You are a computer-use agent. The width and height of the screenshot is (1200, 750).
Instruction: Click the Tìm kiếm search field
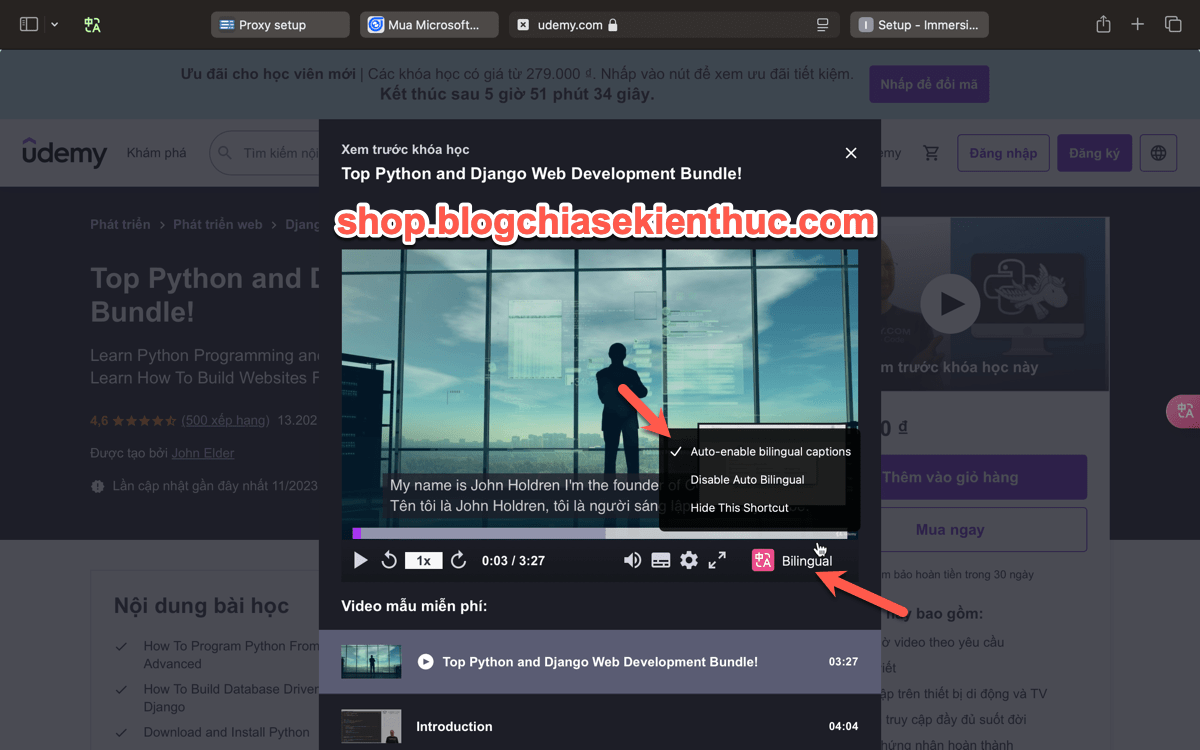click(x=265, y=153)
